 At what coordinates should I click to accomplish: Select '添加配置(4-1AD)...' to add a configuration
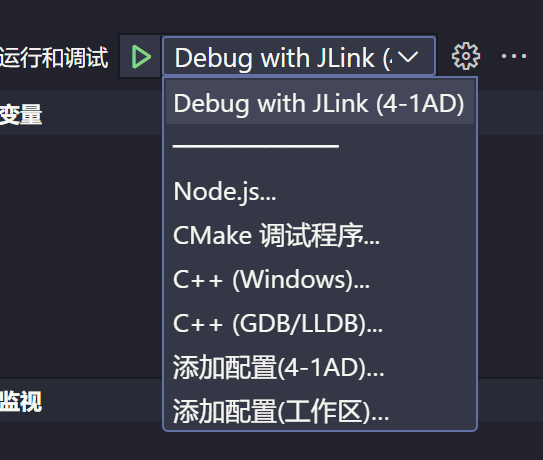point(320,368)
